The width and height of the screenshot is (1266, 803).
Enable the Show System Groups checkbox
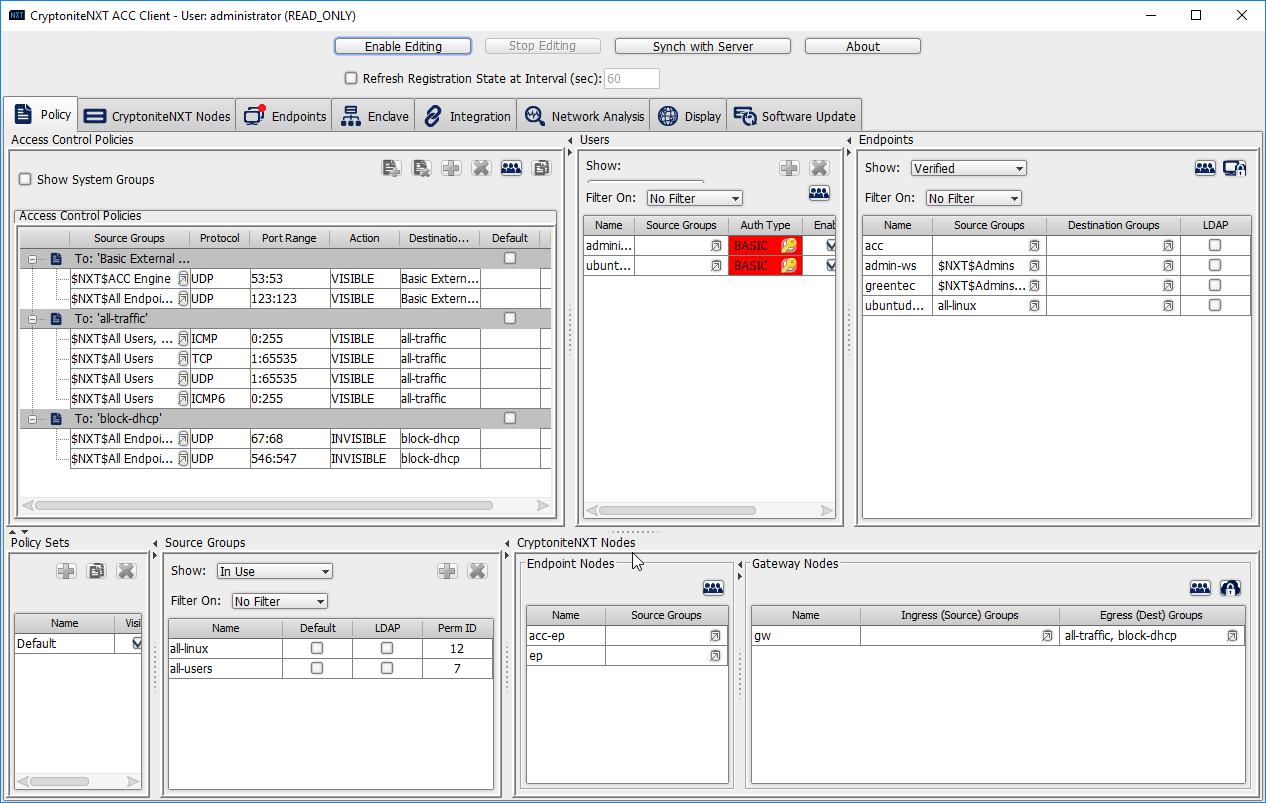(26, 180)
